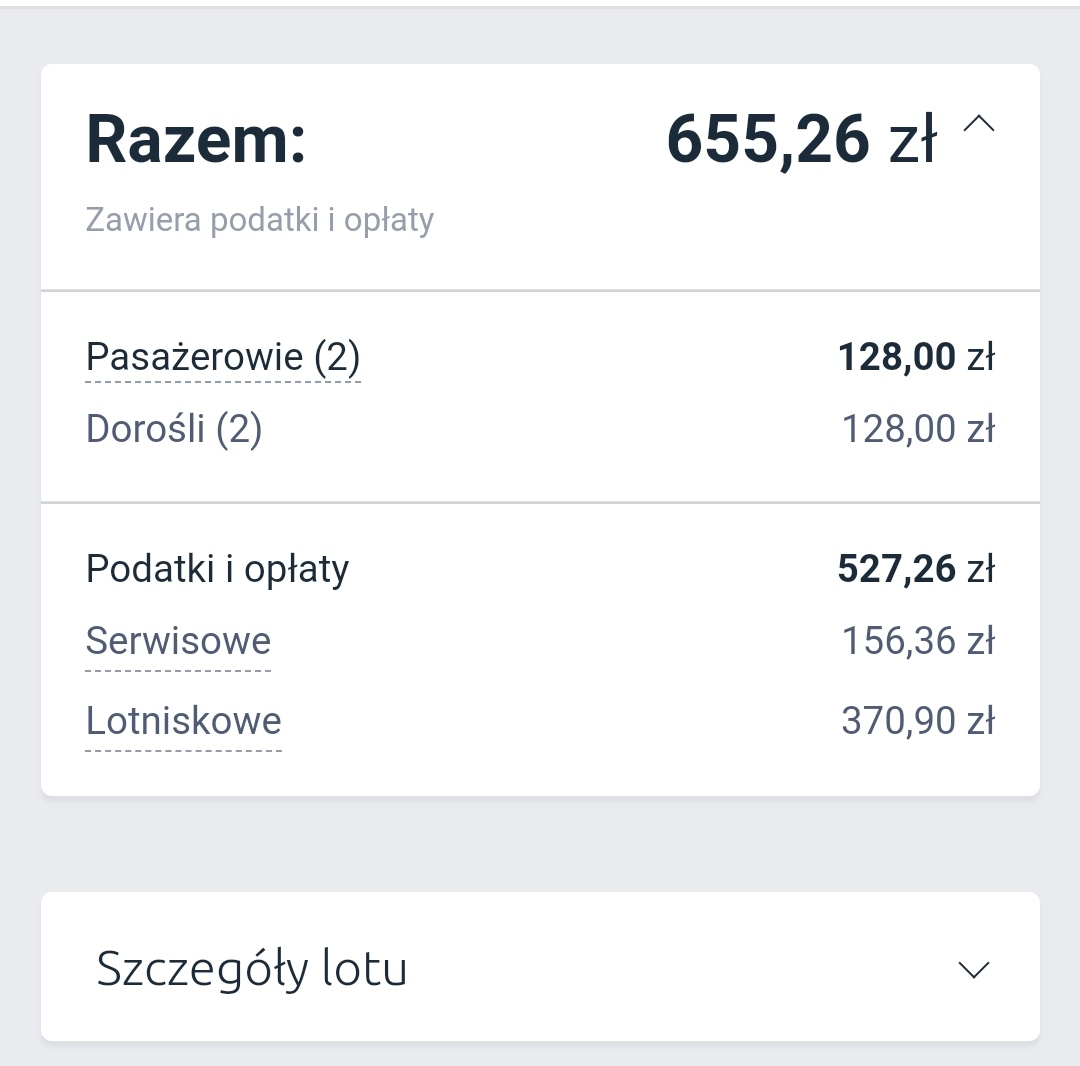Show info for the Lotniskowe fee
1080x1066 pixels.
(184, 722)
